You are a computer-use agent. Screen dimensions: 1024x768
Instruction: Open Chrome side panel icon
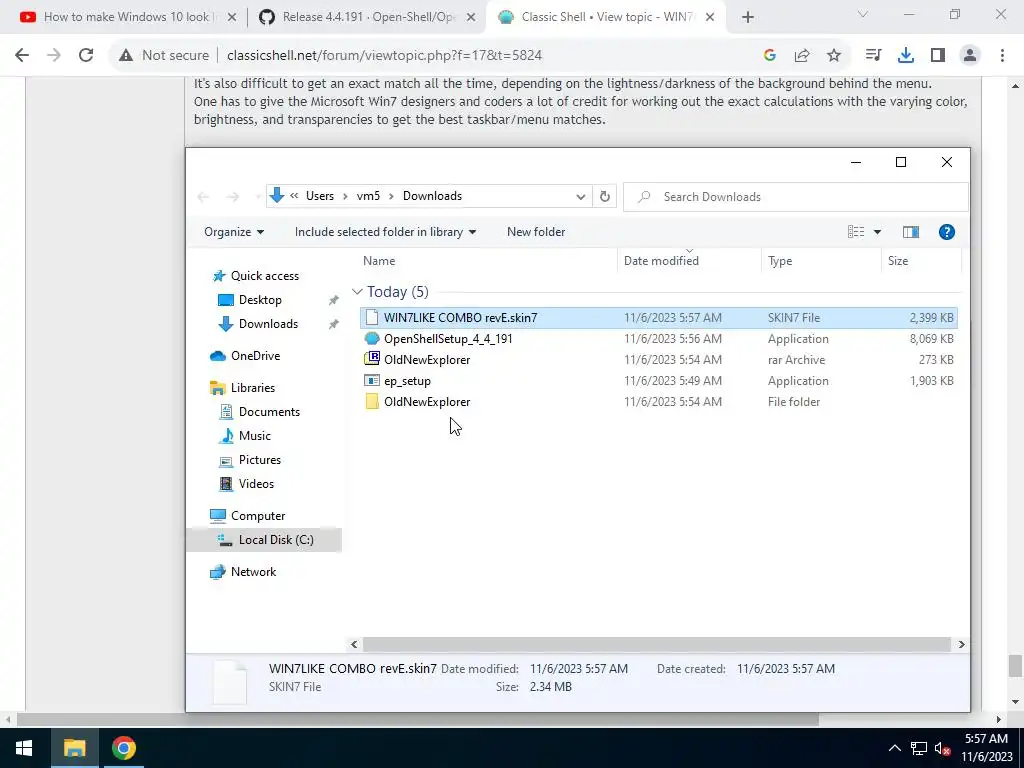click(x=938, y=56)
